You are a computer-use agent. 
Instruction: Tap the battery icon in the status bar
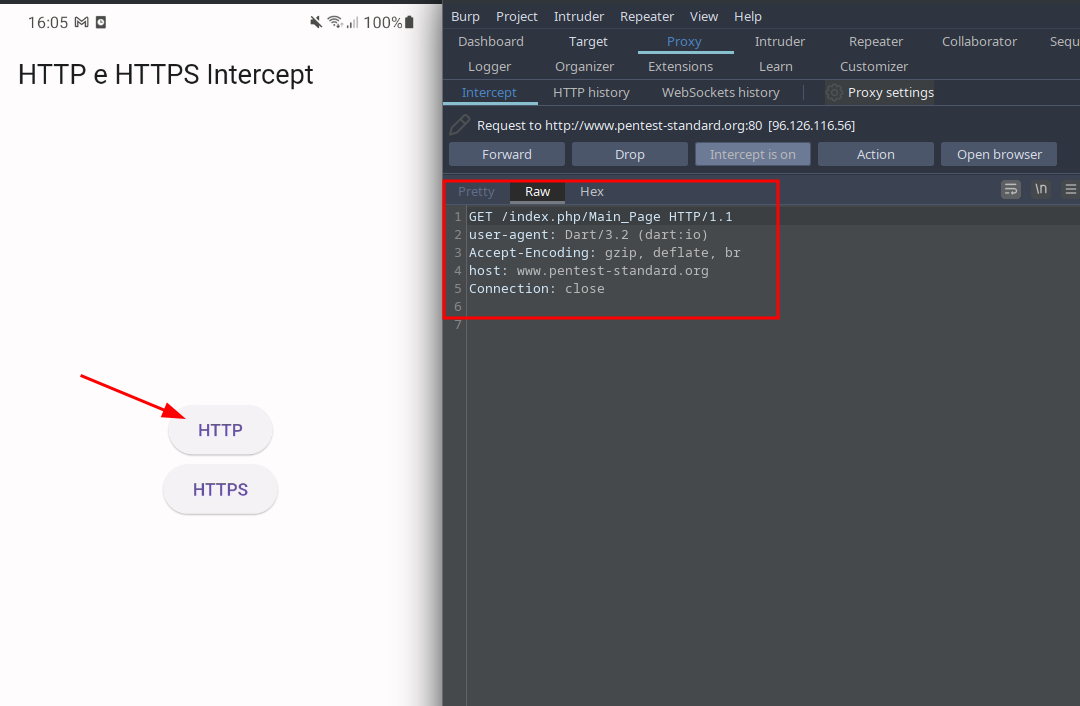[x=409, y=22]
